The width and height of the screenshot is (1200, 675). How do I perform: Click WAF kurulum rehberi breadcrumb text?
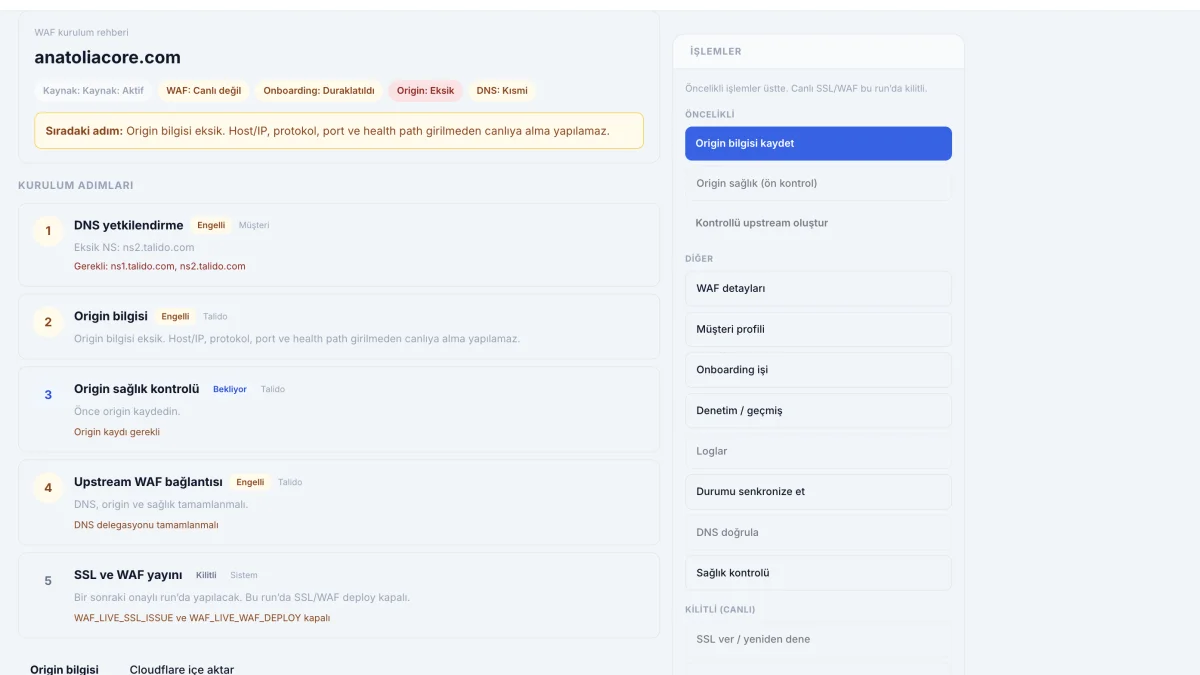(x=81, y=33)
